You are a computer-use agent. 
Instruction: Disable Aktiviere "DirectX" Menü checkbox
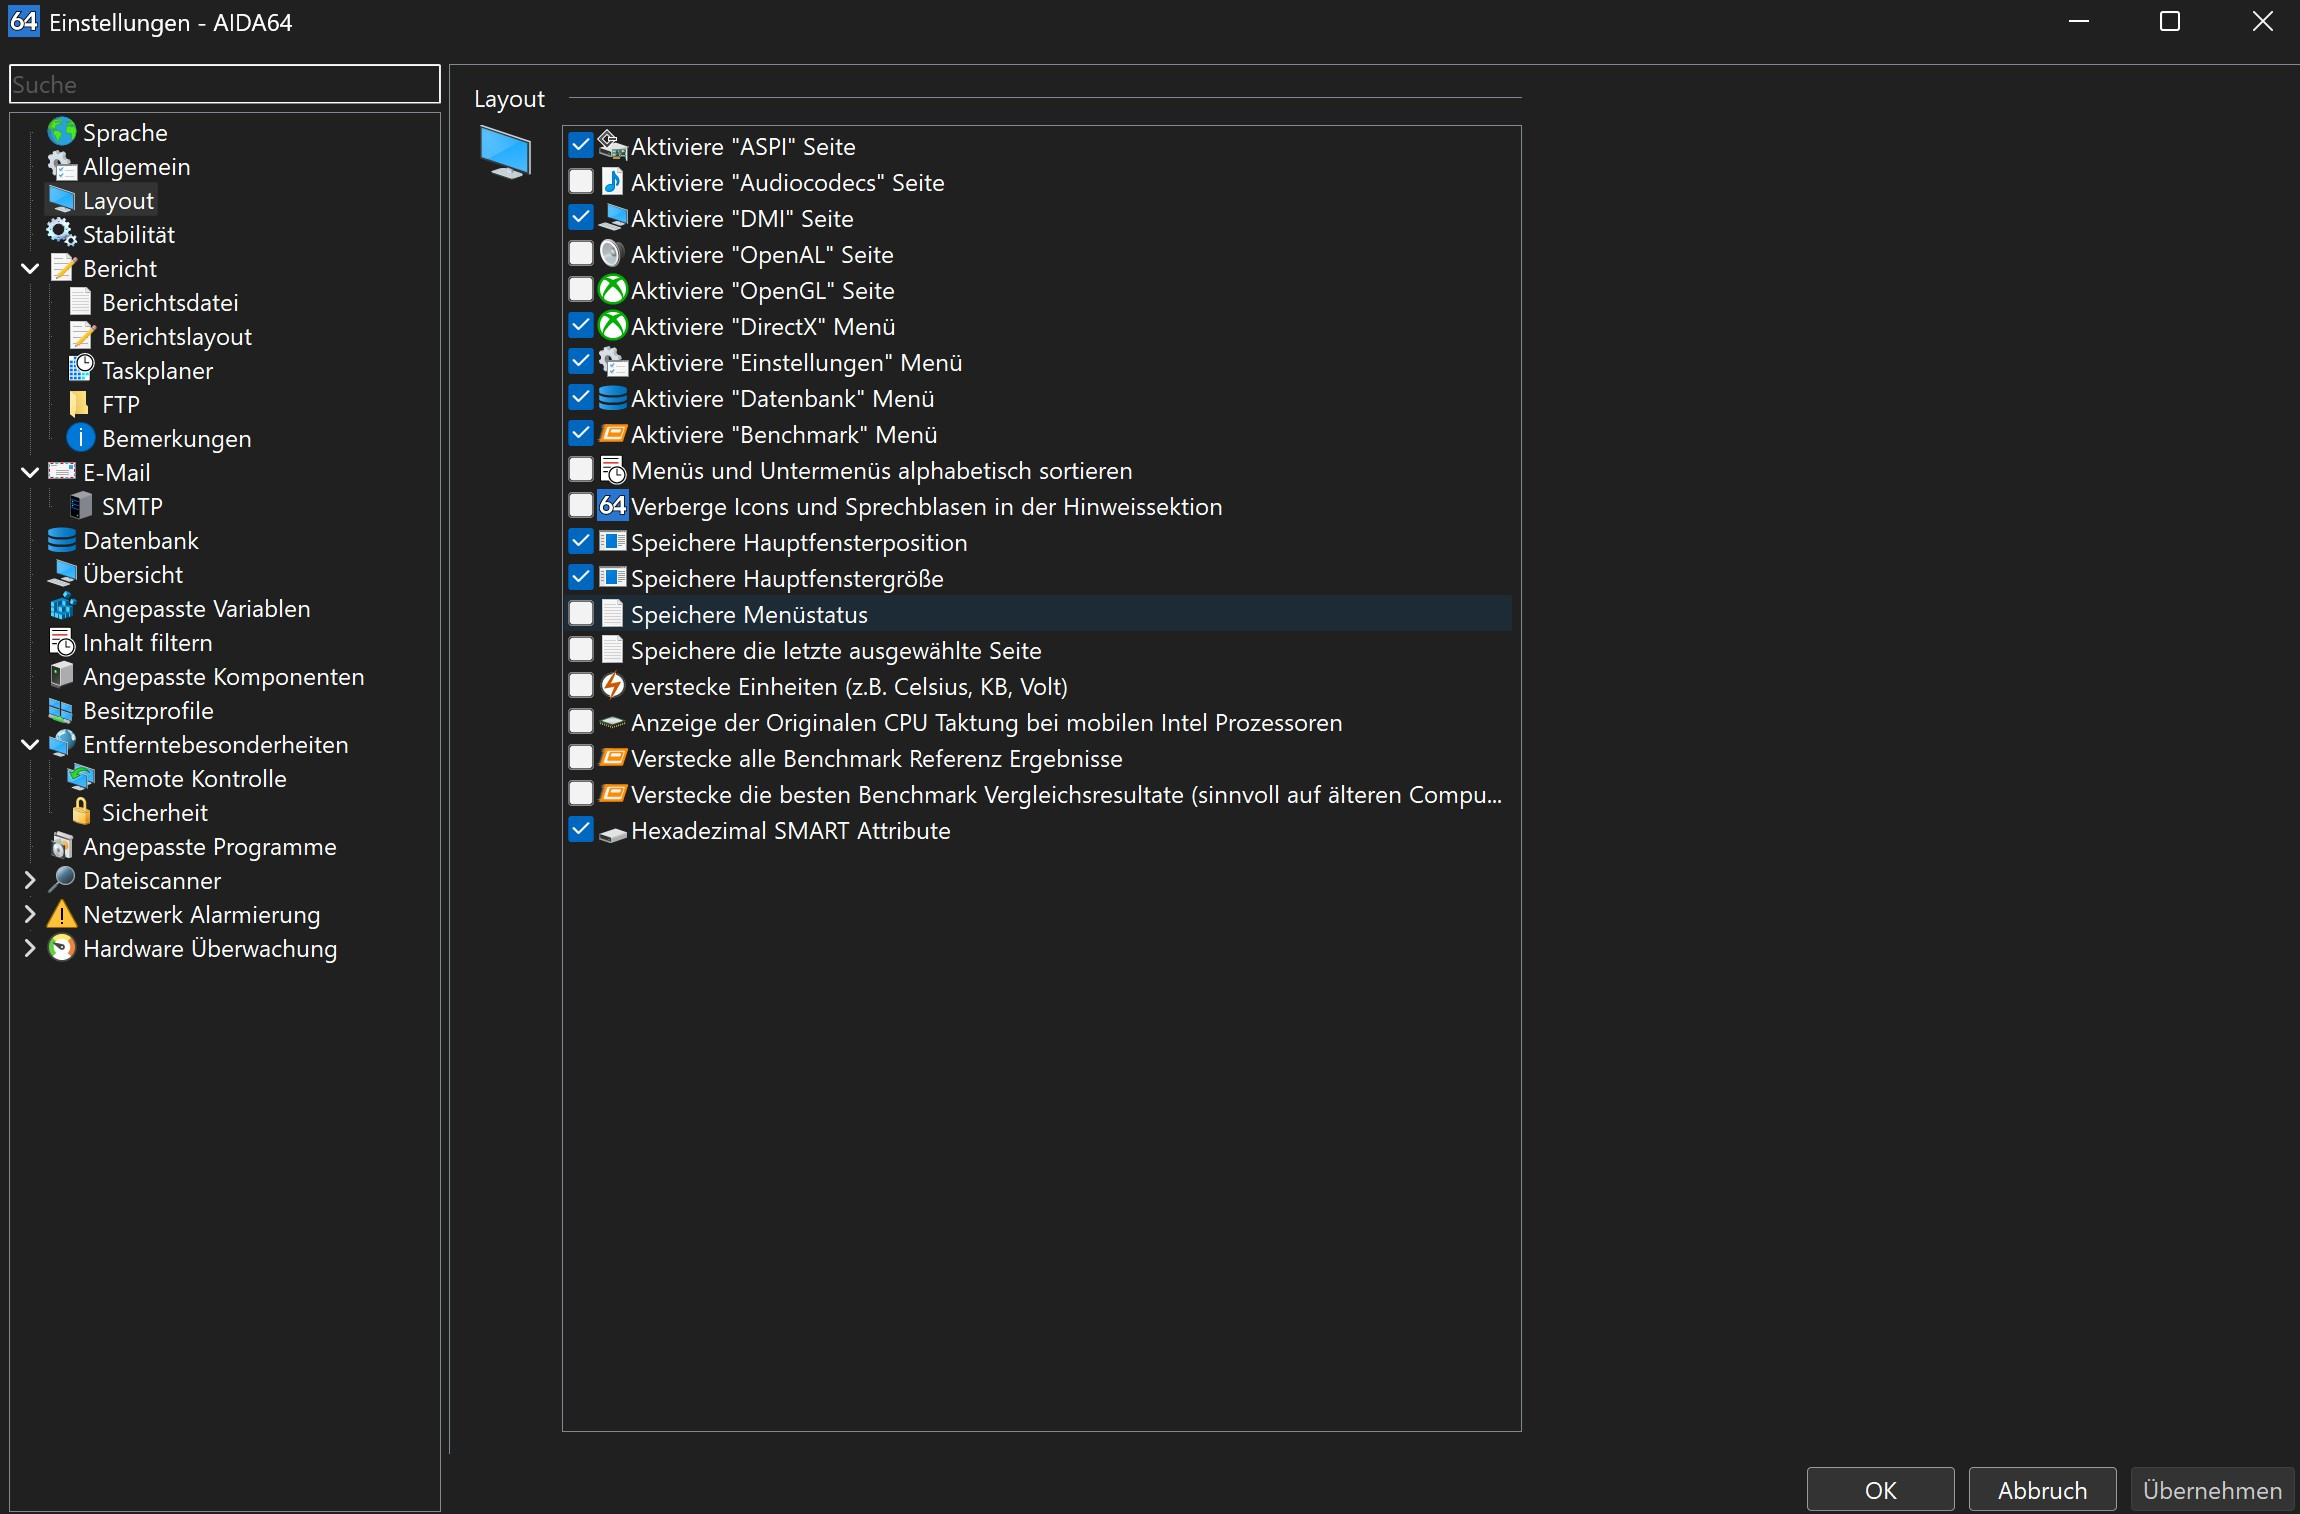tap(581, 325)
